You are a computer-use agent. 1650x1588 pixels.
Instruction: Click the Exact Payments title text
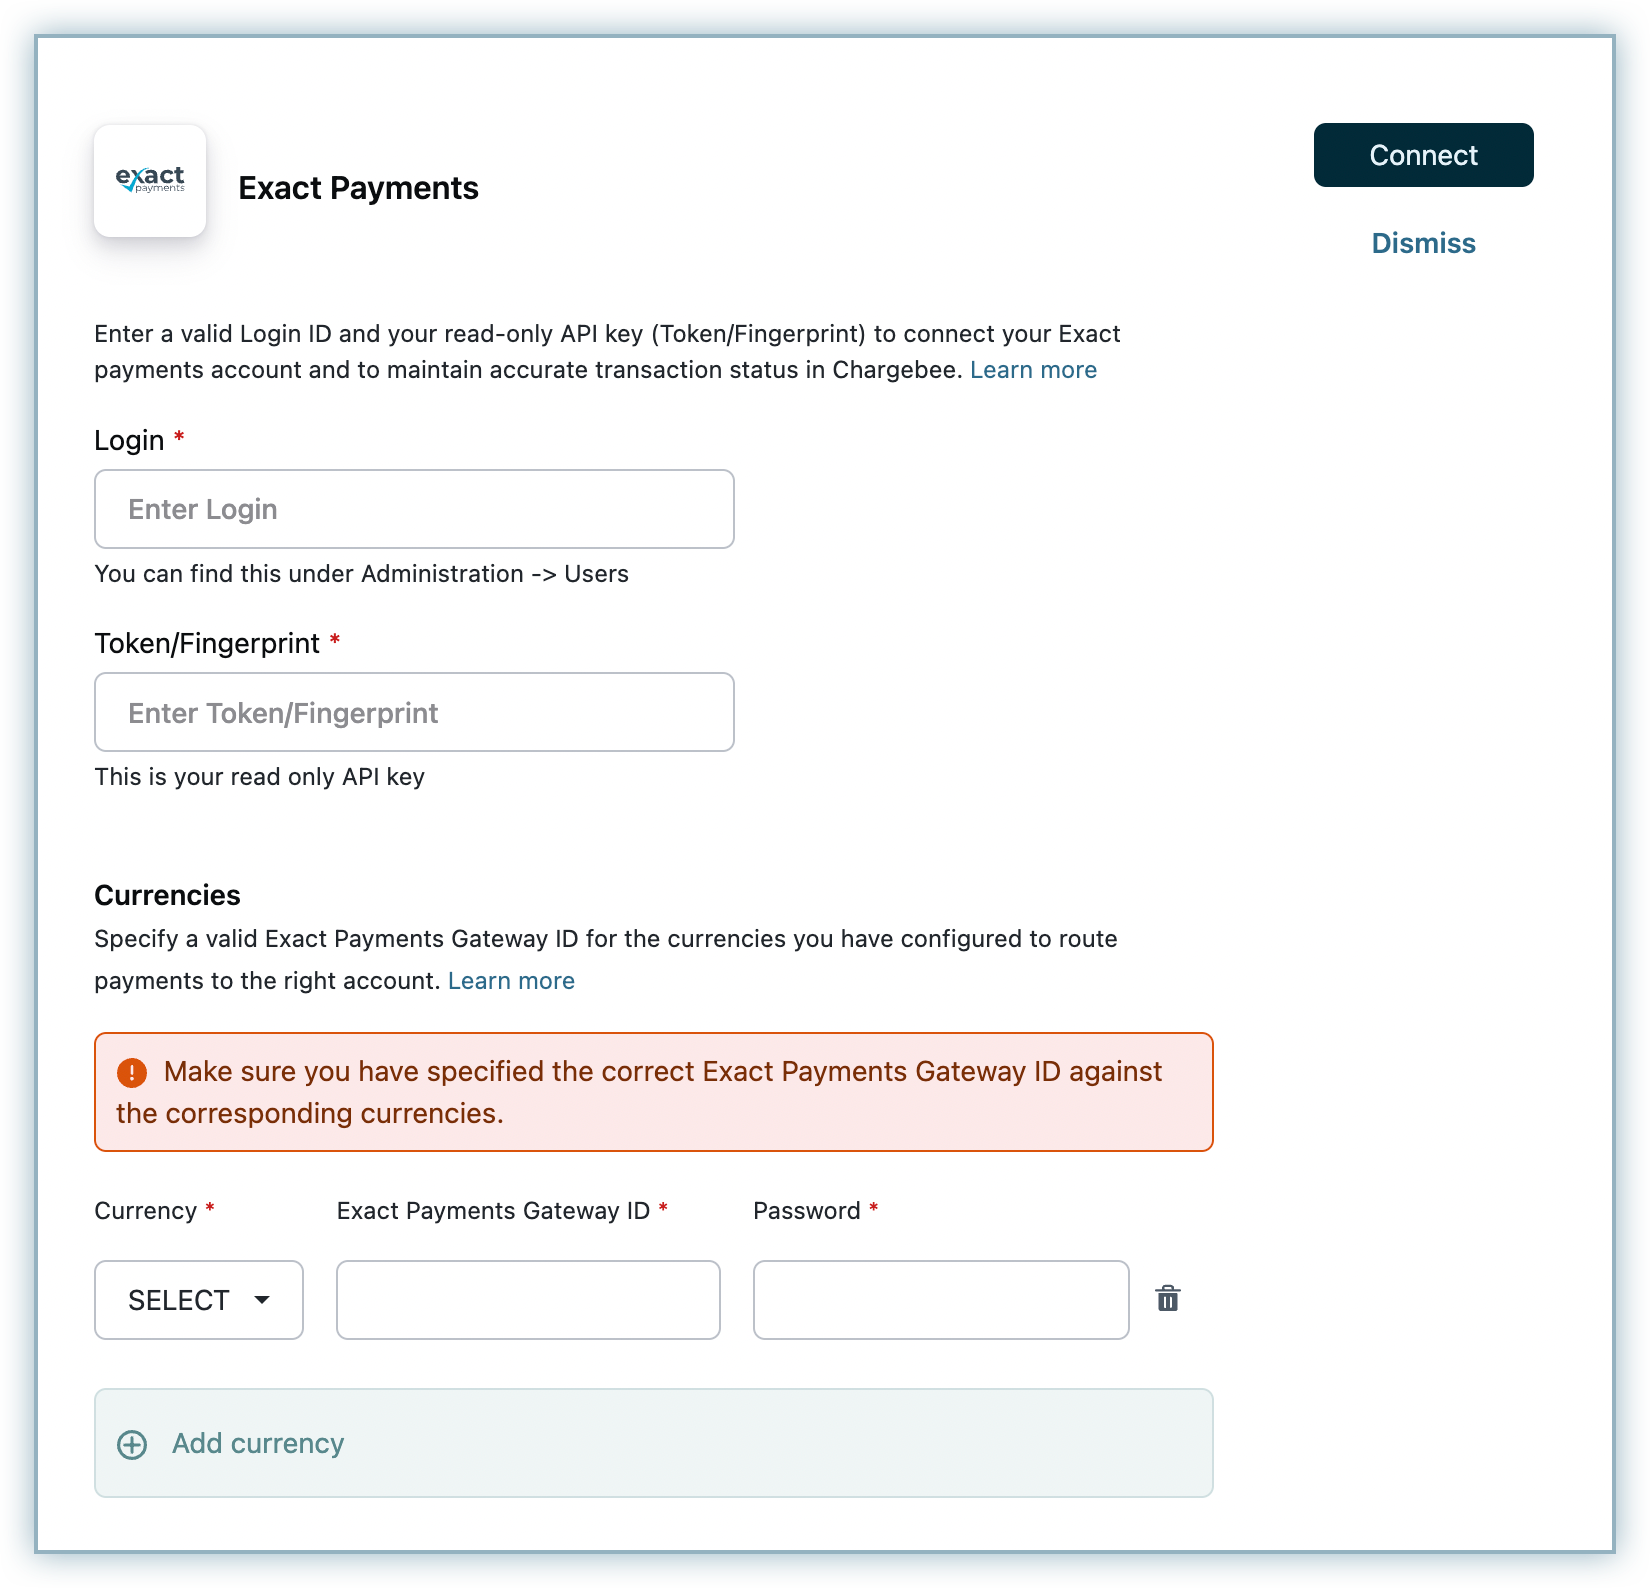[358, 188]
